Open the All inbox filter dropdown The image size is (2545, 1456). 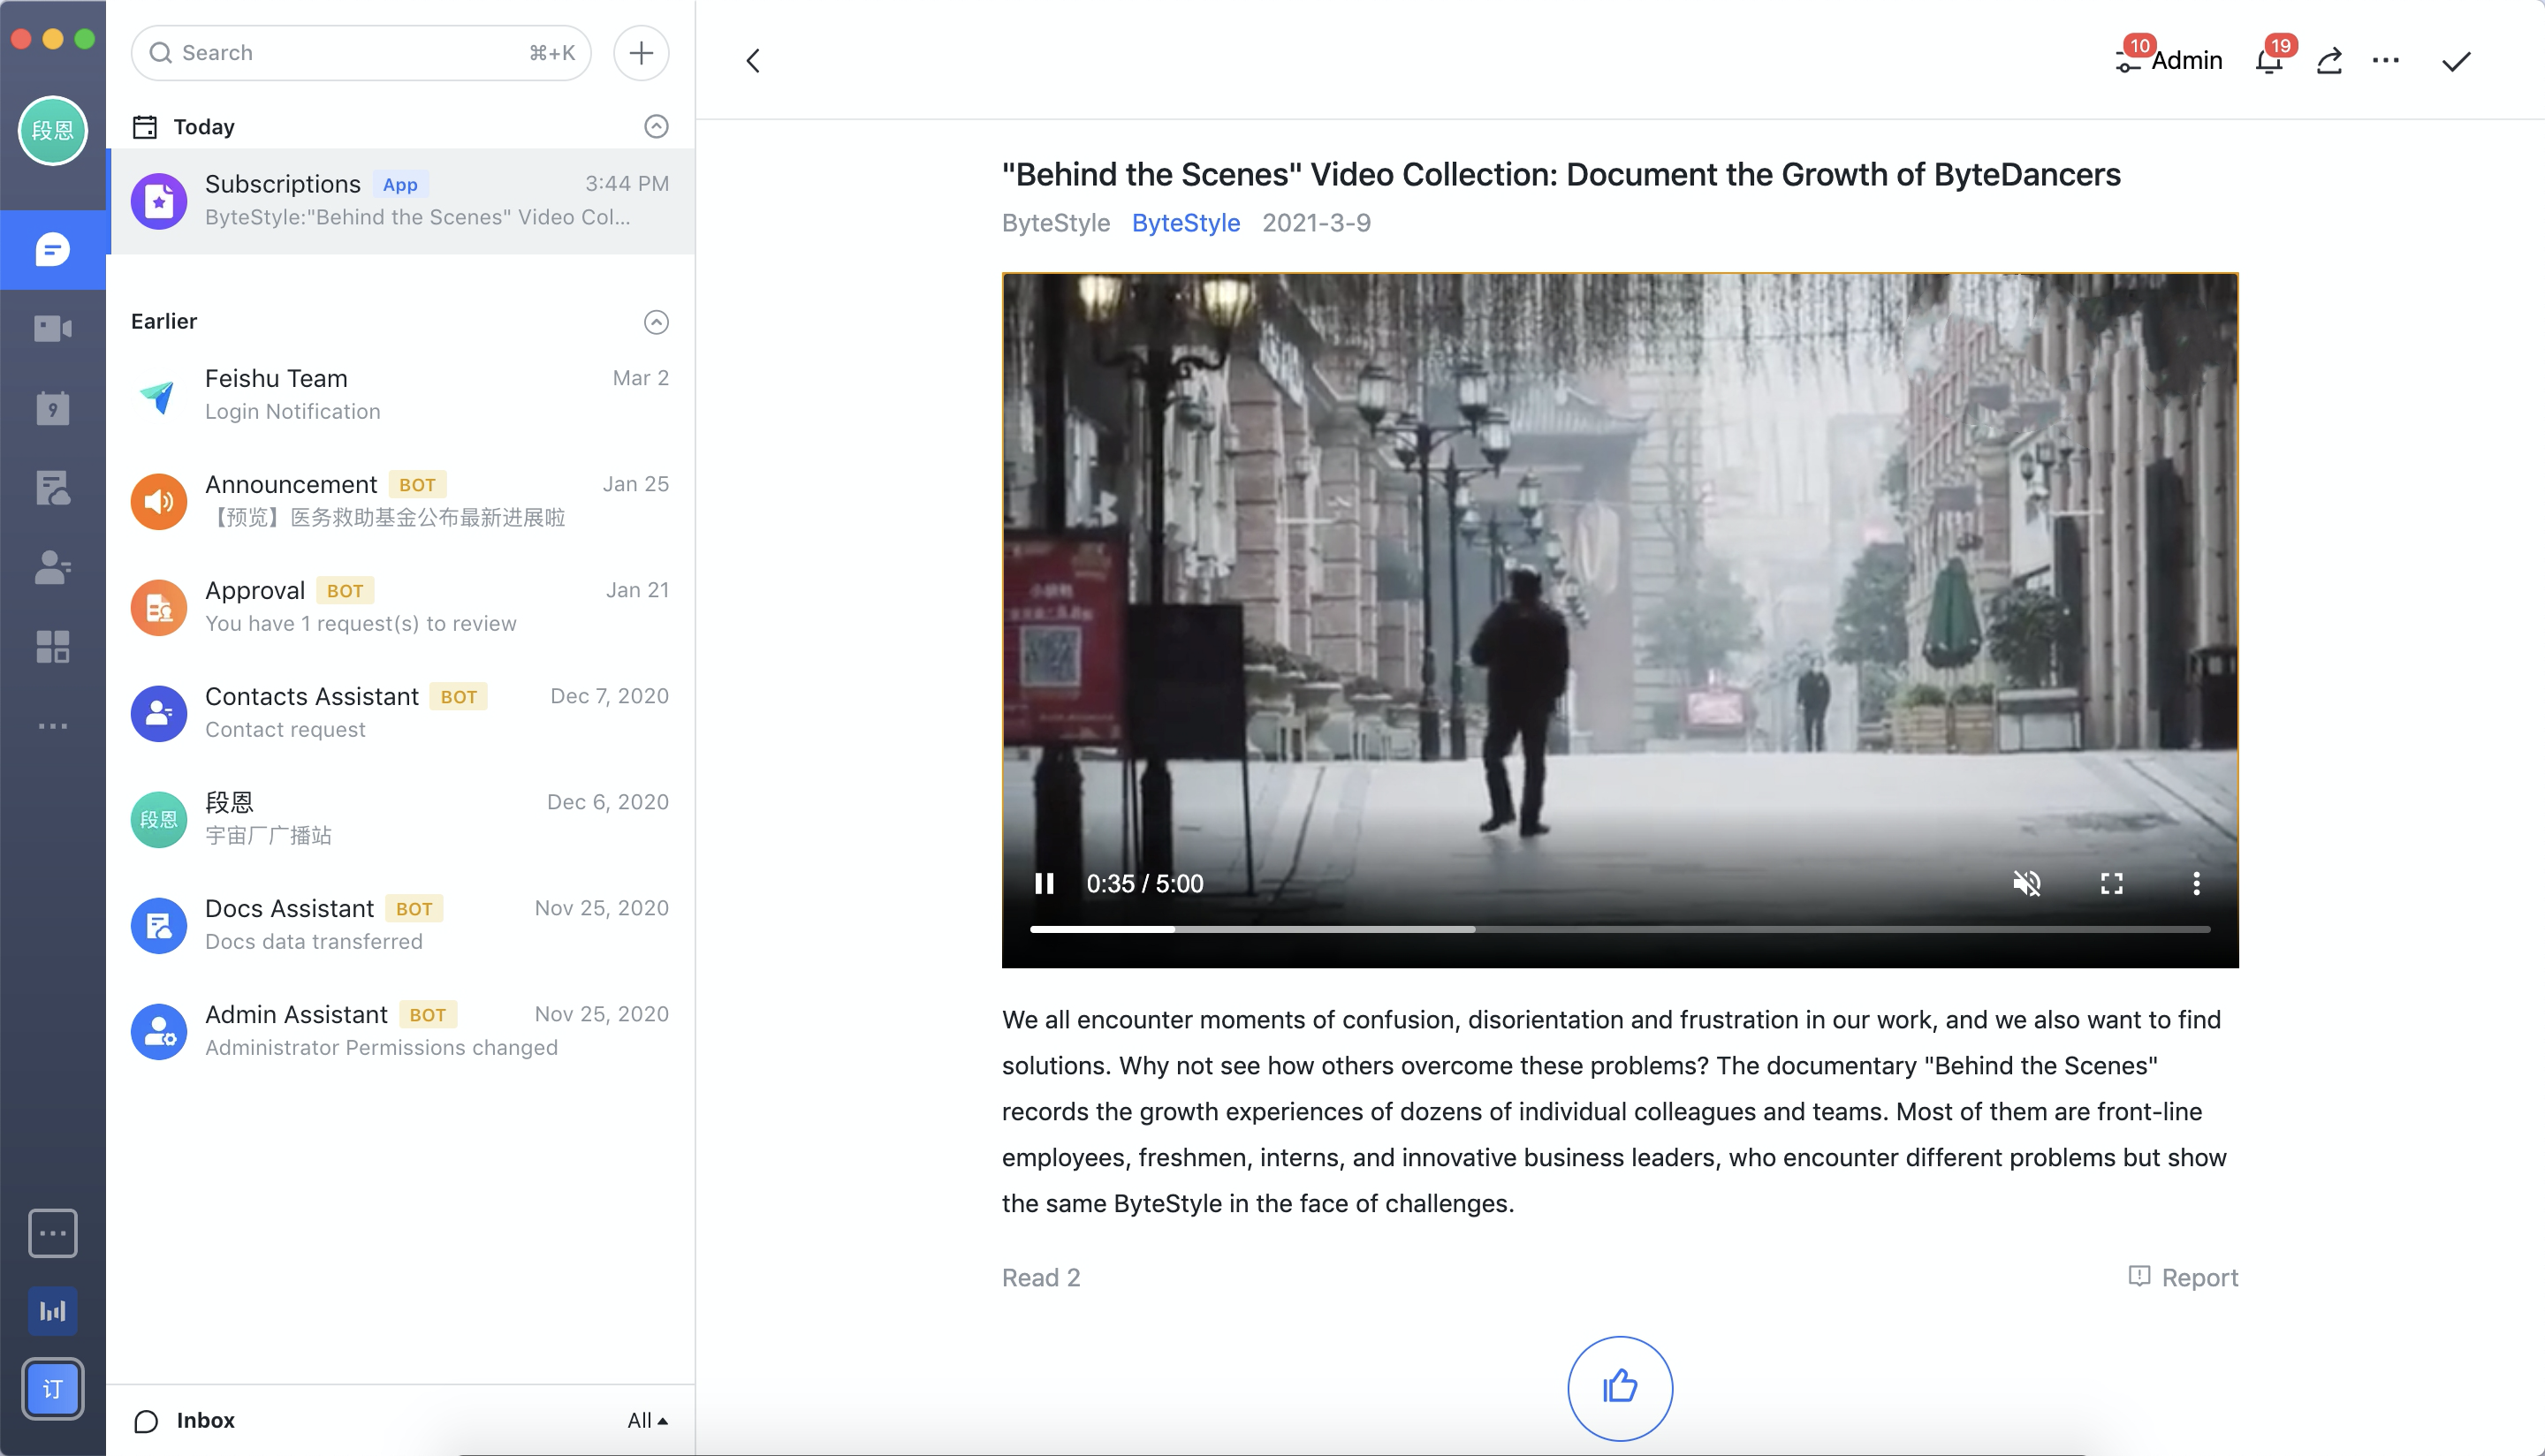pyautogui.click(x=646, y=1420)
